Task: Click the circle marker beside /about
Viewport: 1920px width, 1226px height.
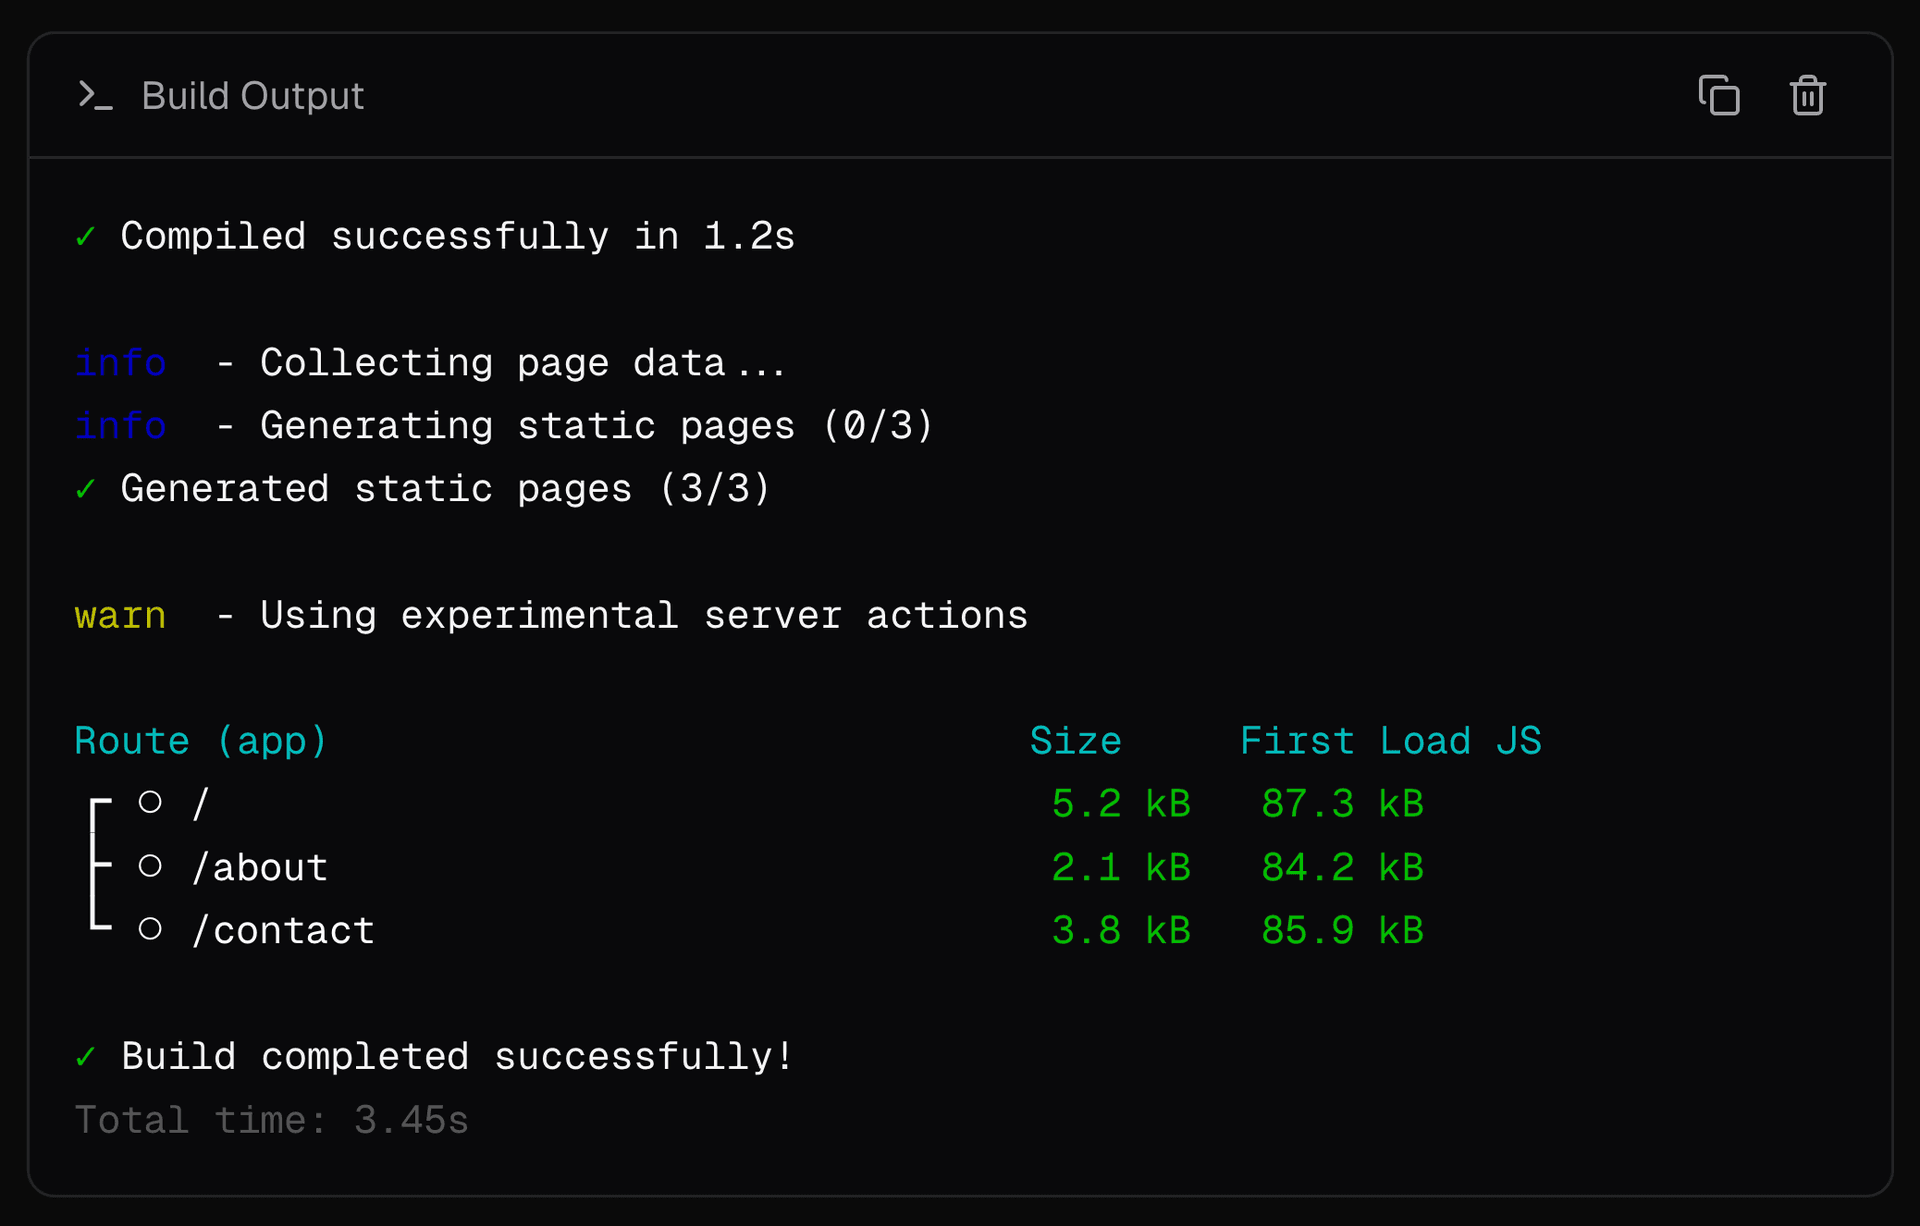Action: point(150,866)
